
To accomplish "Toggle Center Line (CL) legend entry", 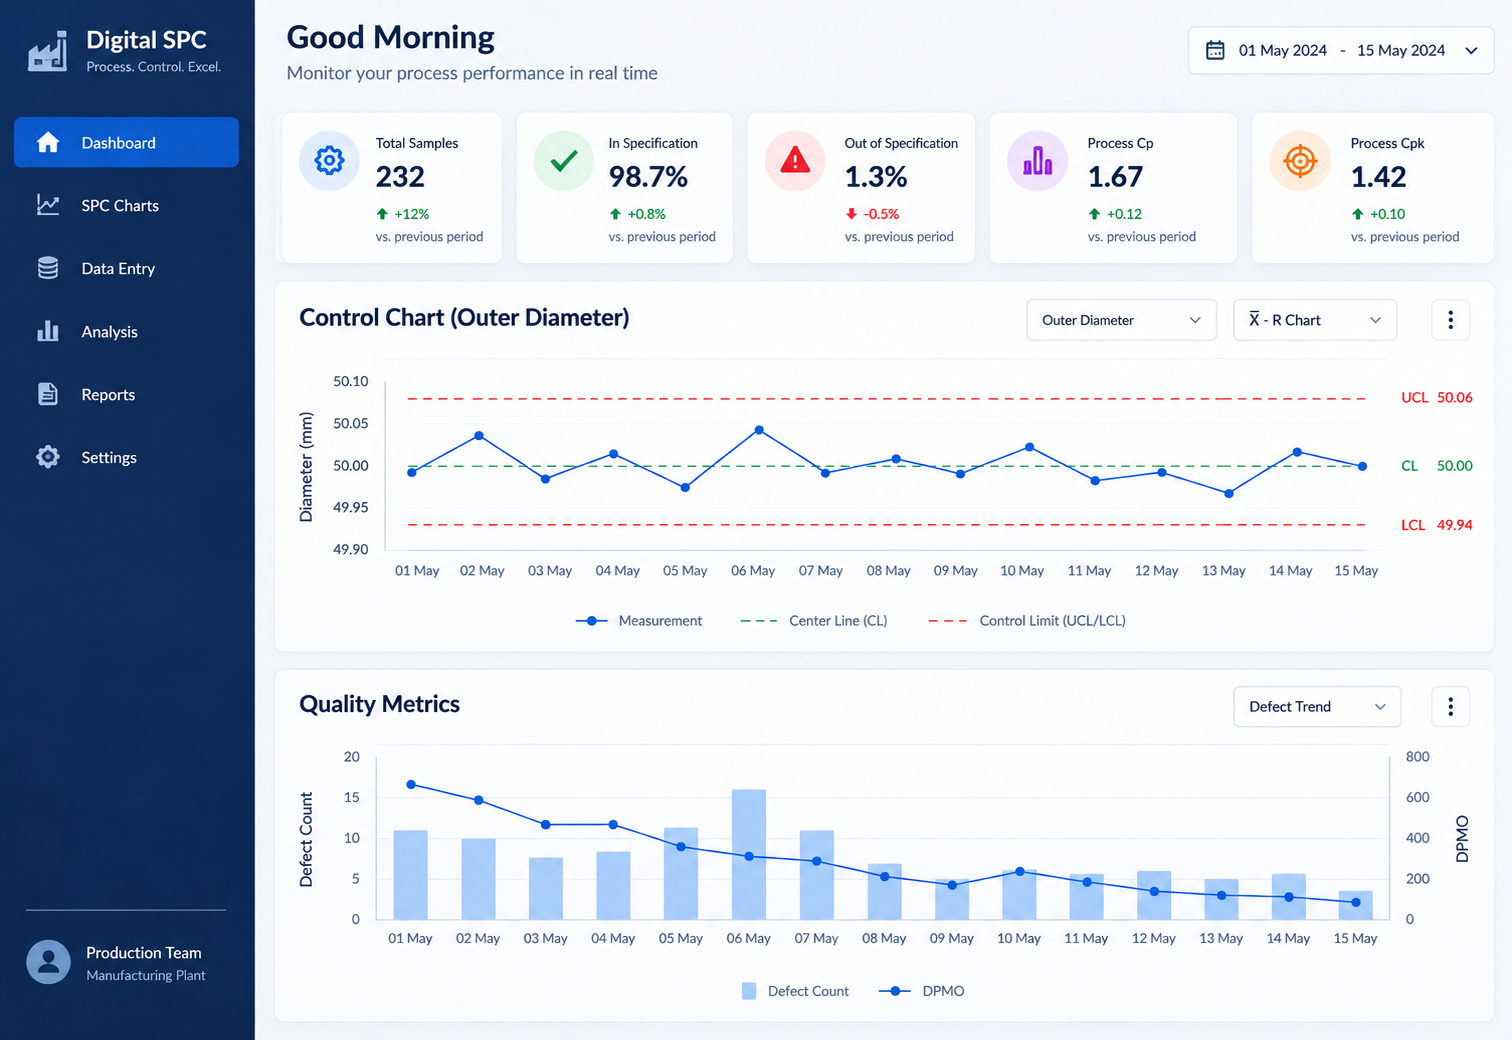I will pos(813,621).
